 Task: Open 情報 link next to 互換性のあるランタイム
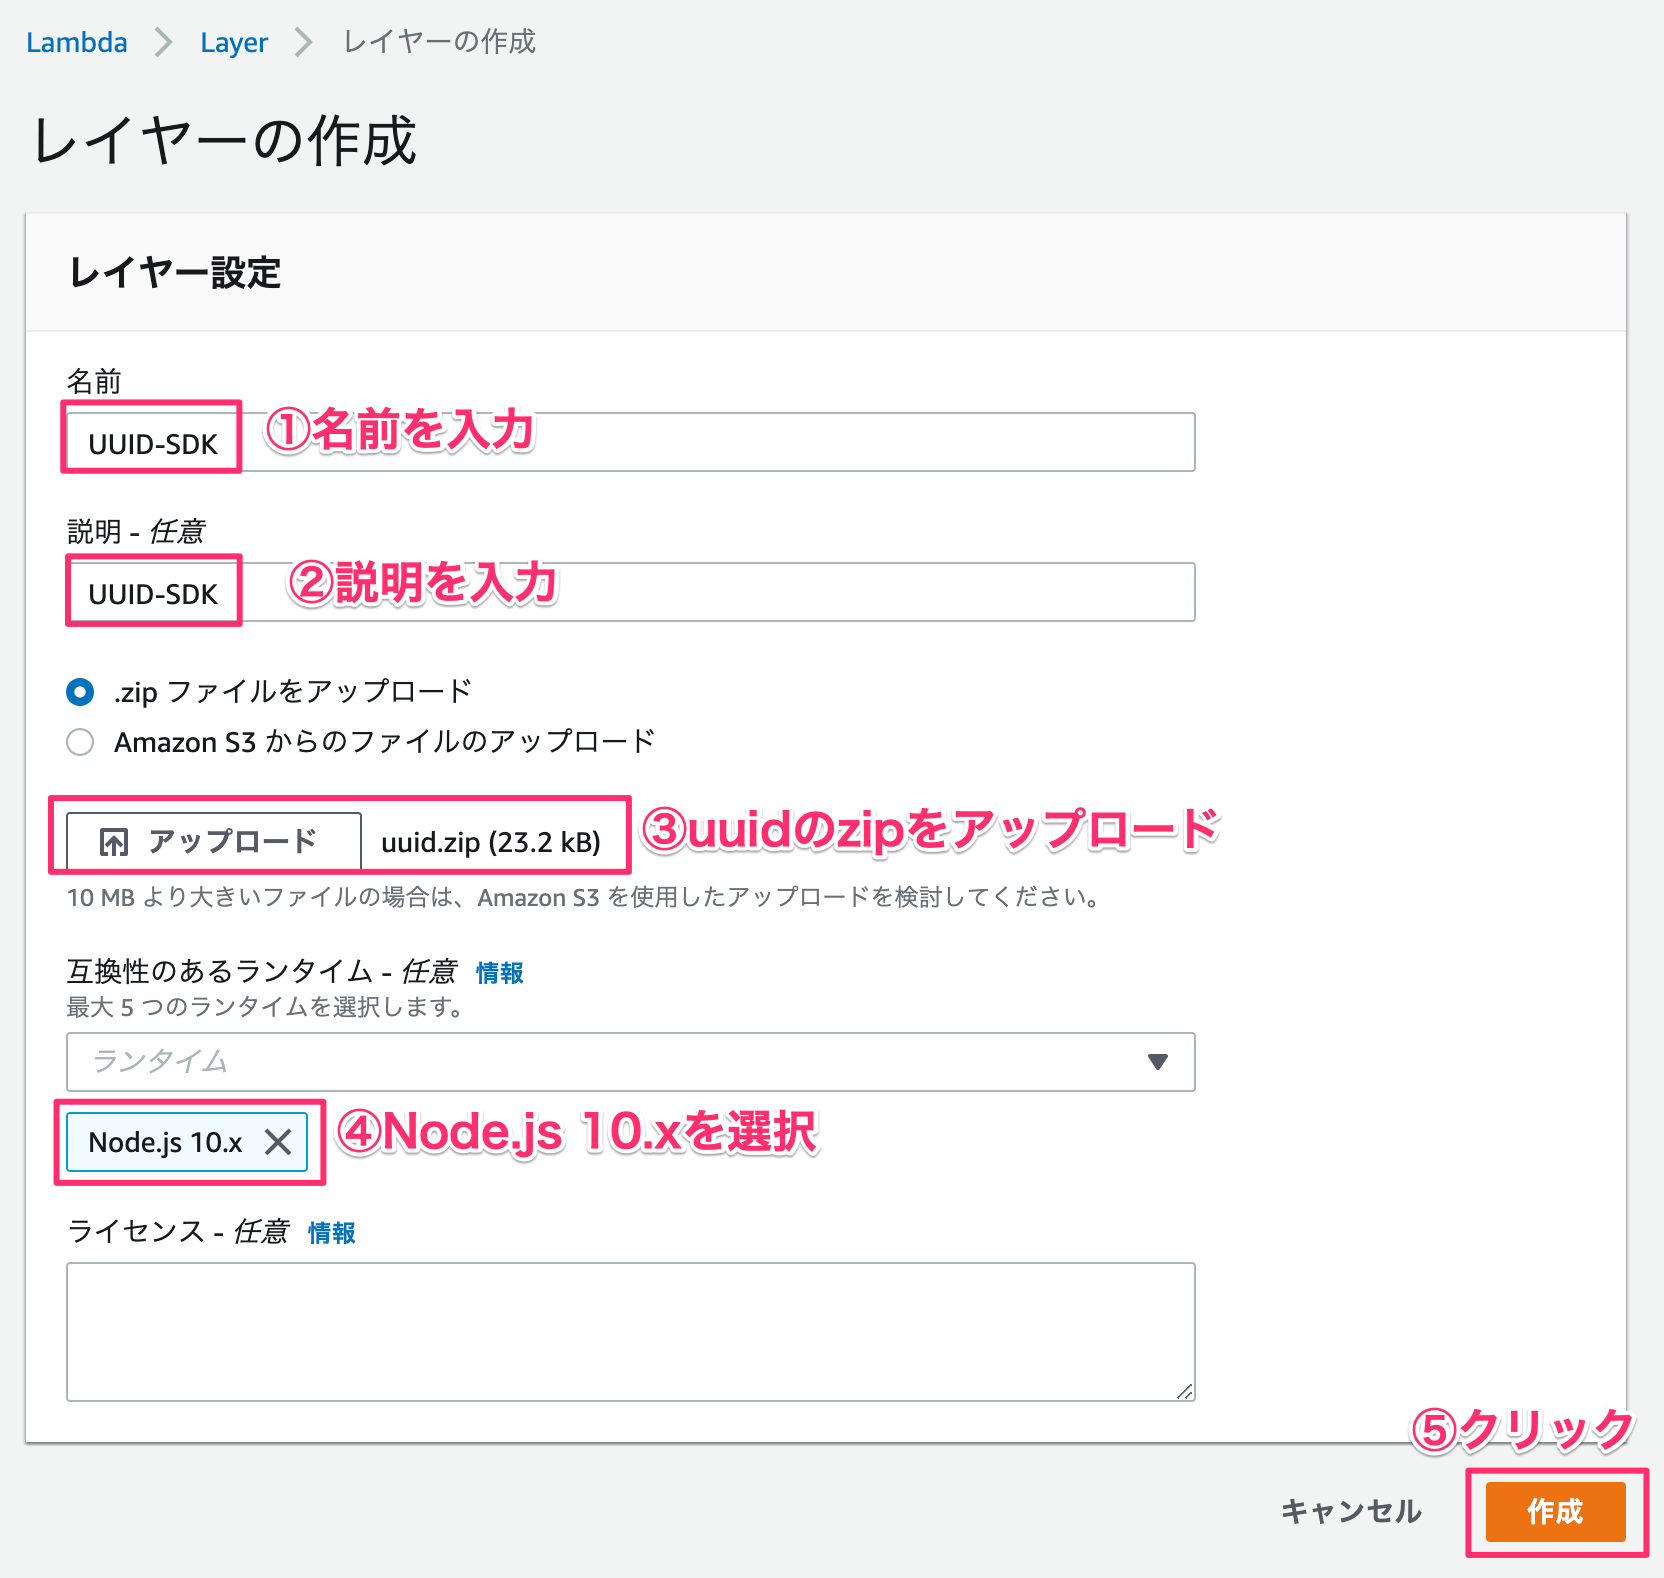click(499, 972)
